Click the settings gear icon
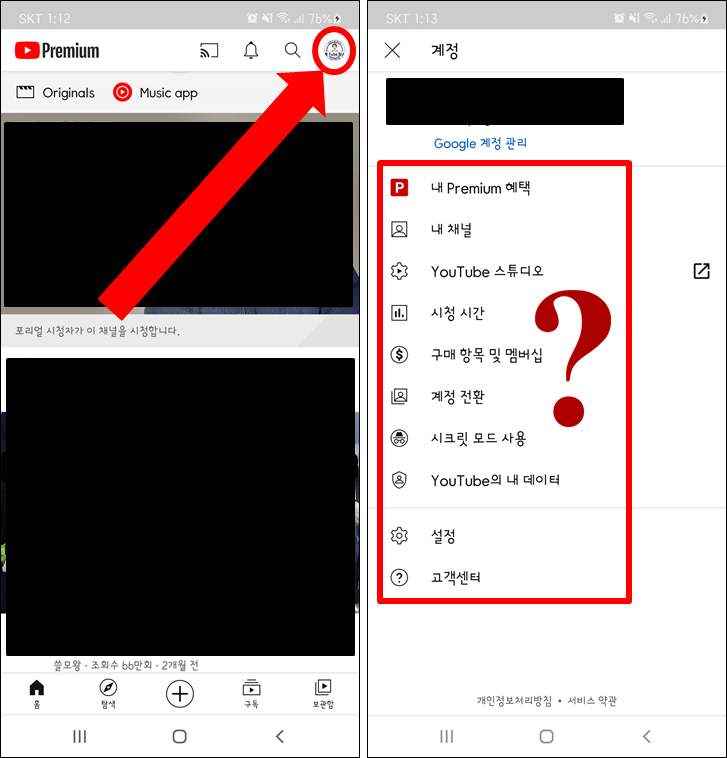The height and width of the screenshot is (758, 727). pos(399,536)
